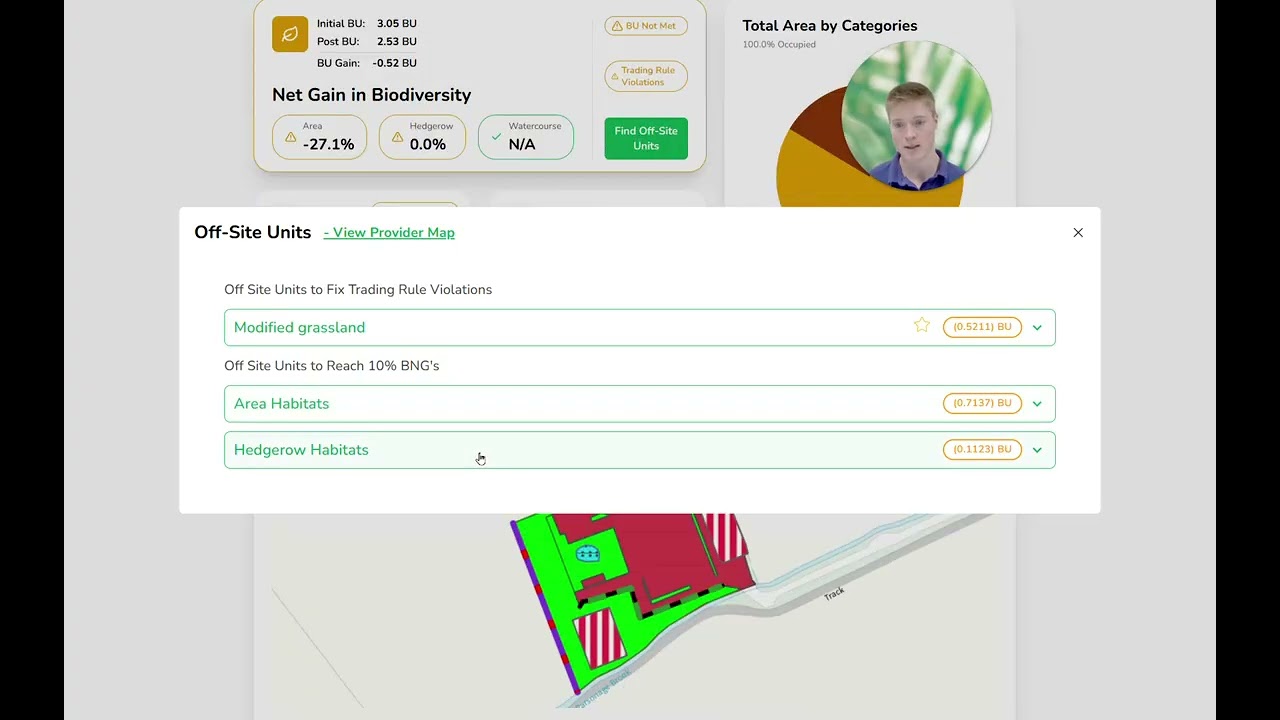Click the Track label on the map
This screenshot has height=720, width=1280.
coord(834,594)
